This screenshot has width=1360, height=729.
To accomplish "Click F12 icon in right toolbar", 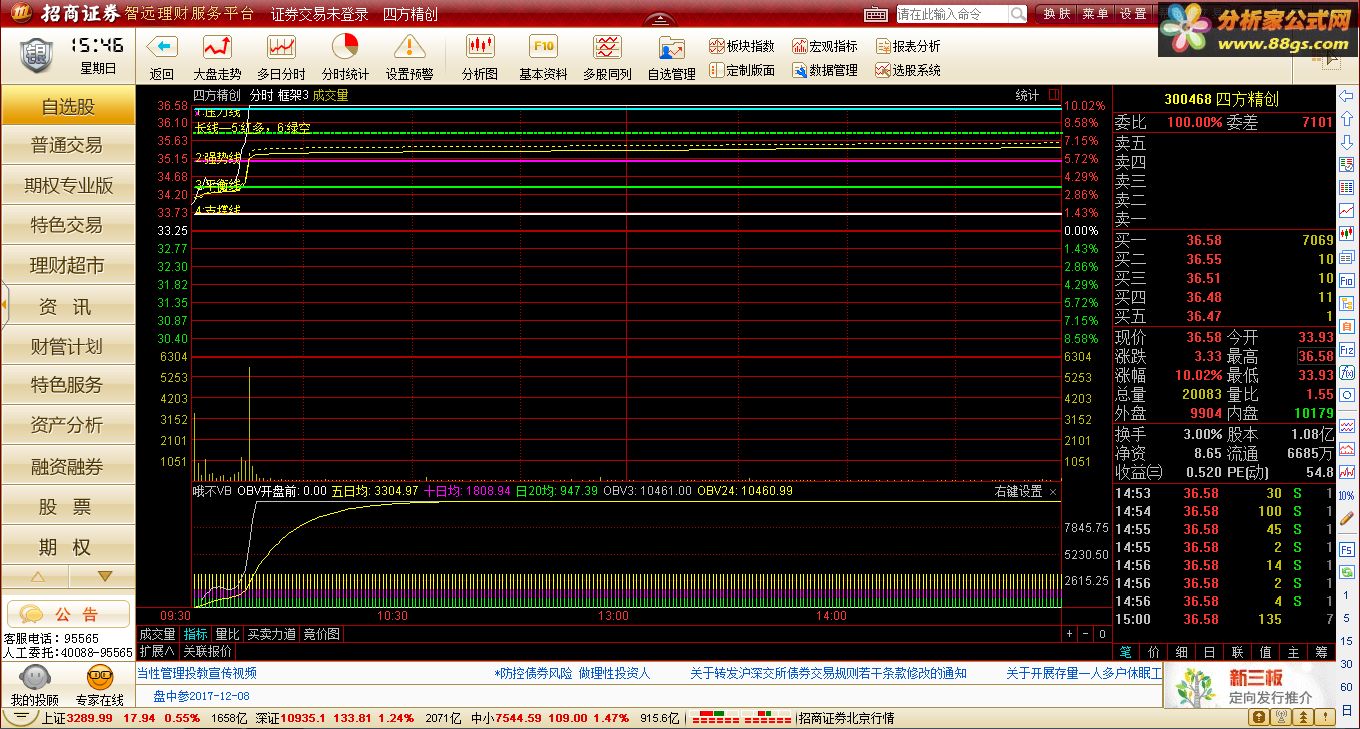I will point(1346,351).
